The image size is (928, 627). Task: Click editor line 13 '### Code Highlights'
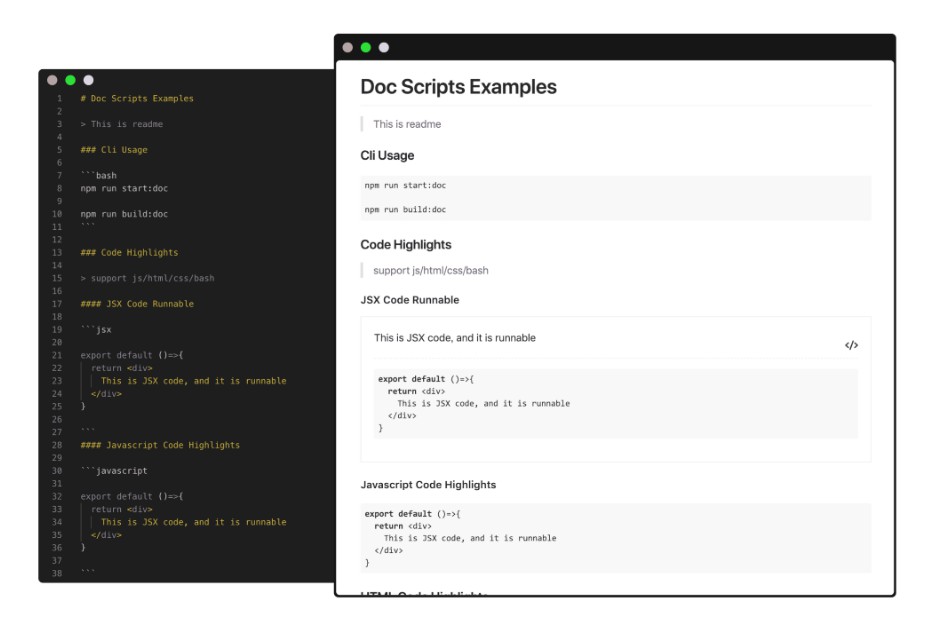click(x=129, y=252)
